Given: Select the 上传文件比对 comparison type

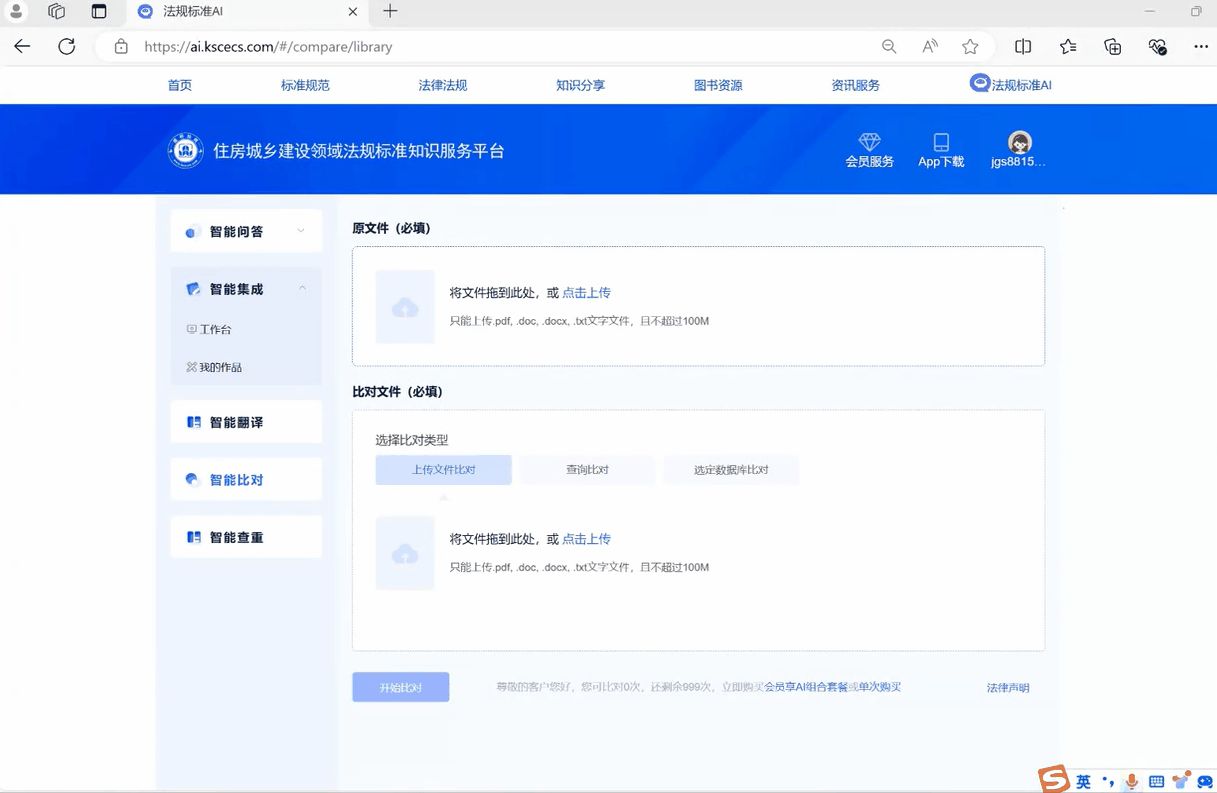Looking at the screenshot, I should (x=444, y=470).
